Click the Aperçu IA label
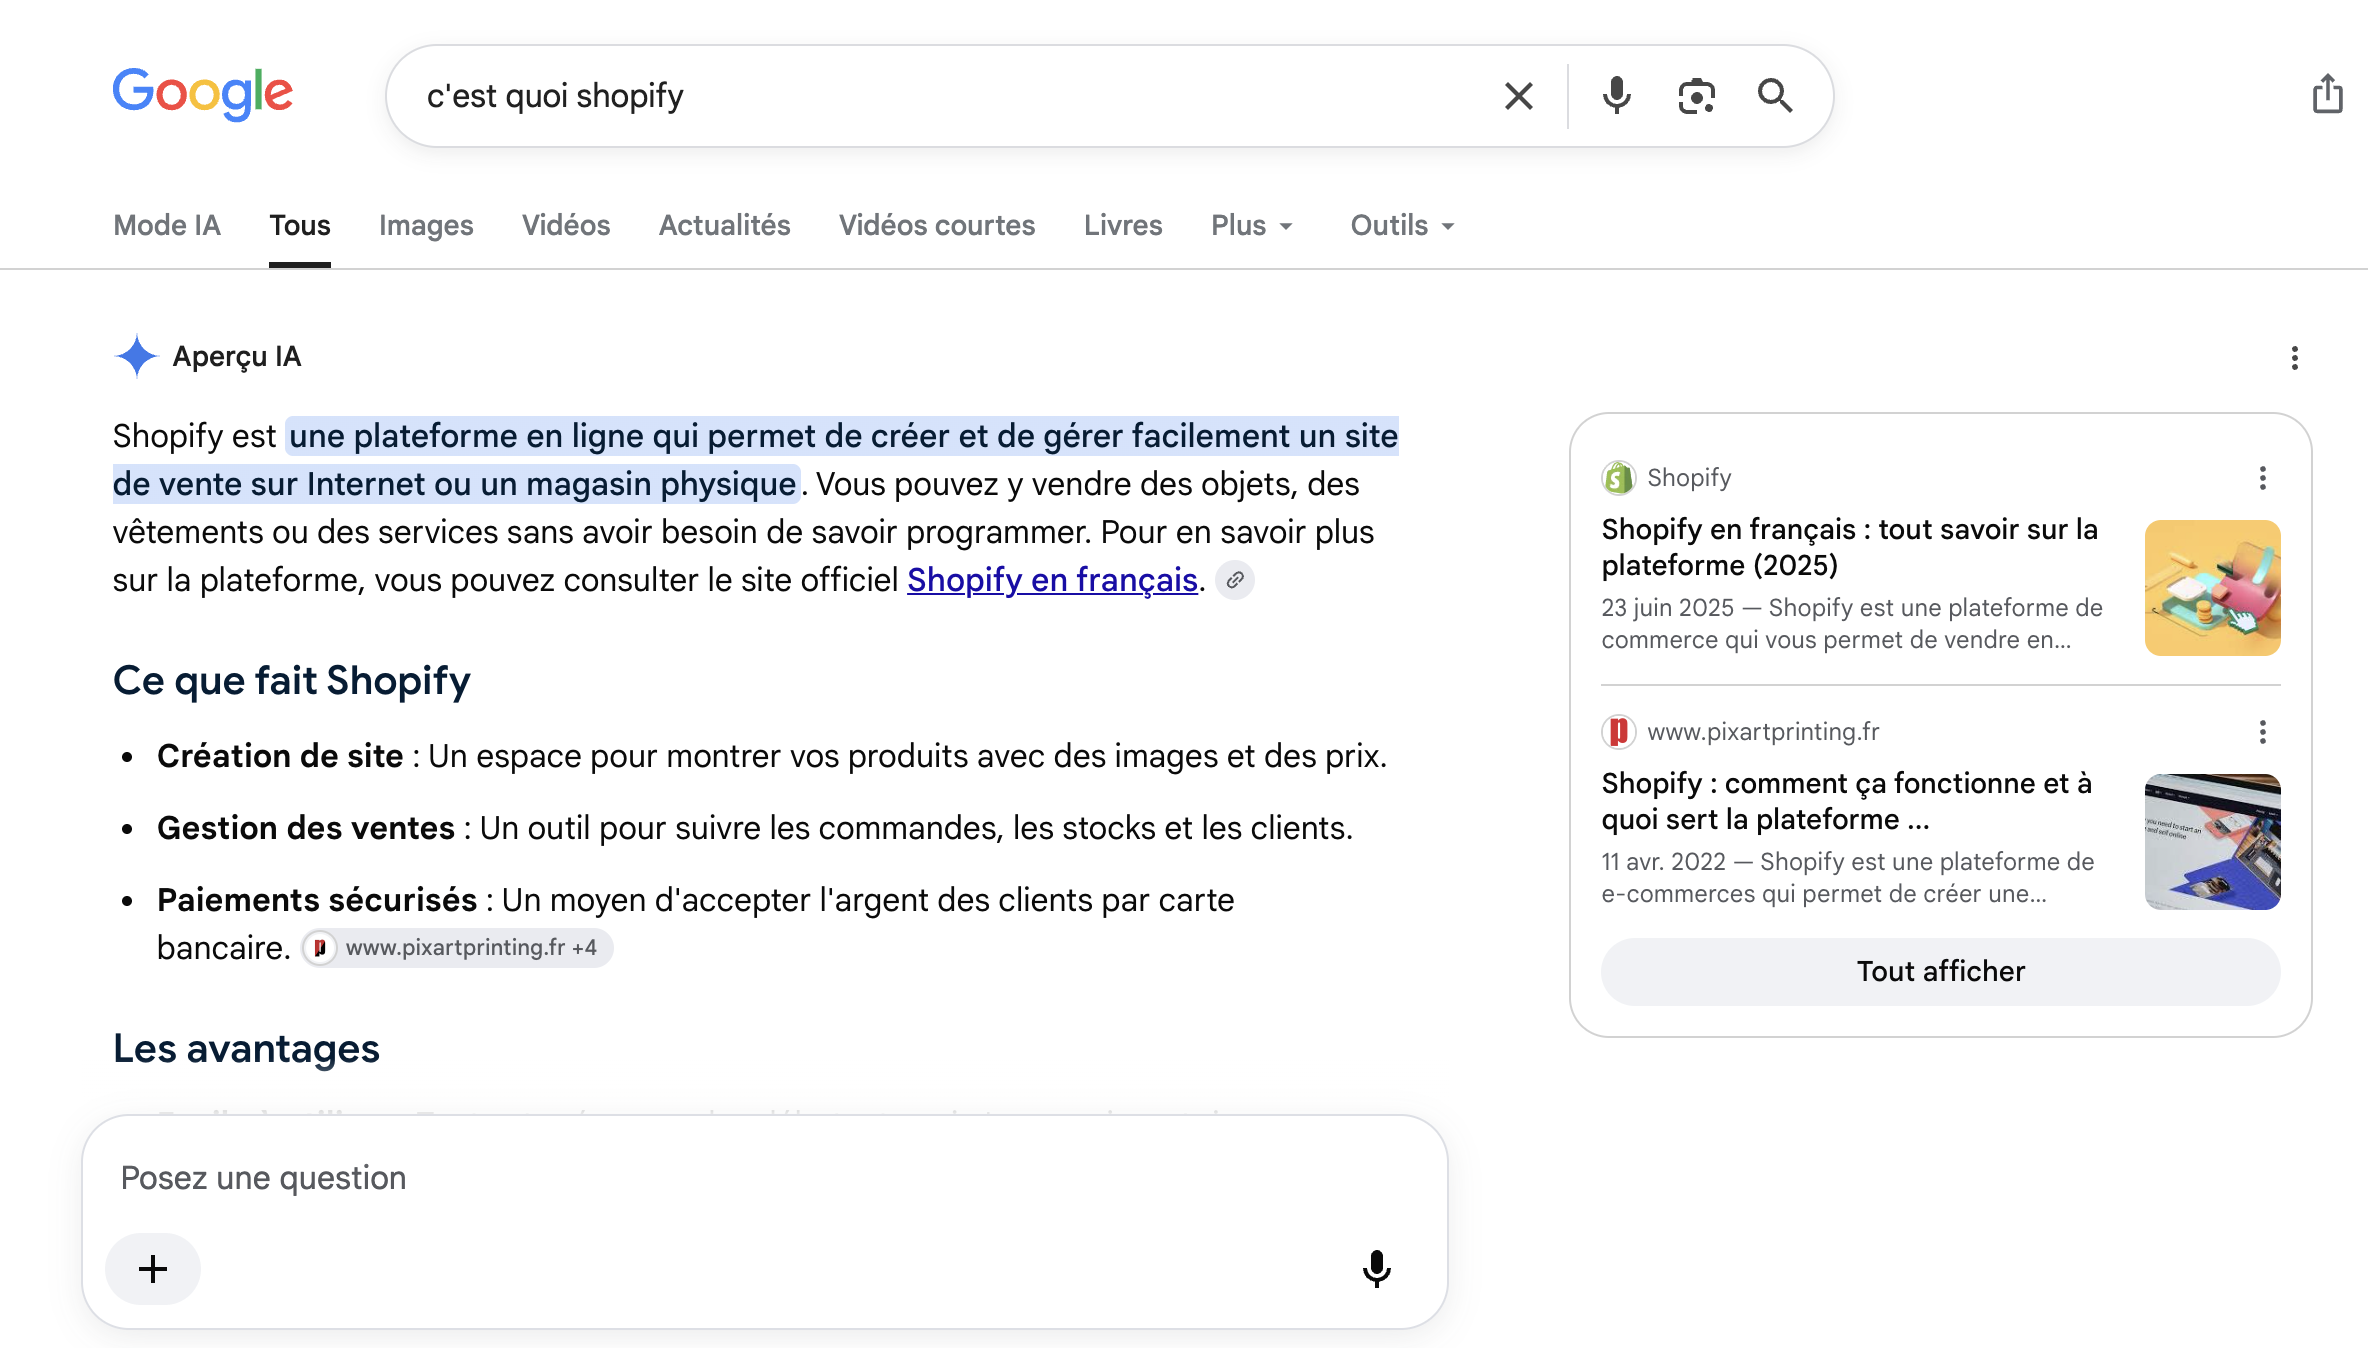Screen dimensions: 2368x1348 point(237,357)
